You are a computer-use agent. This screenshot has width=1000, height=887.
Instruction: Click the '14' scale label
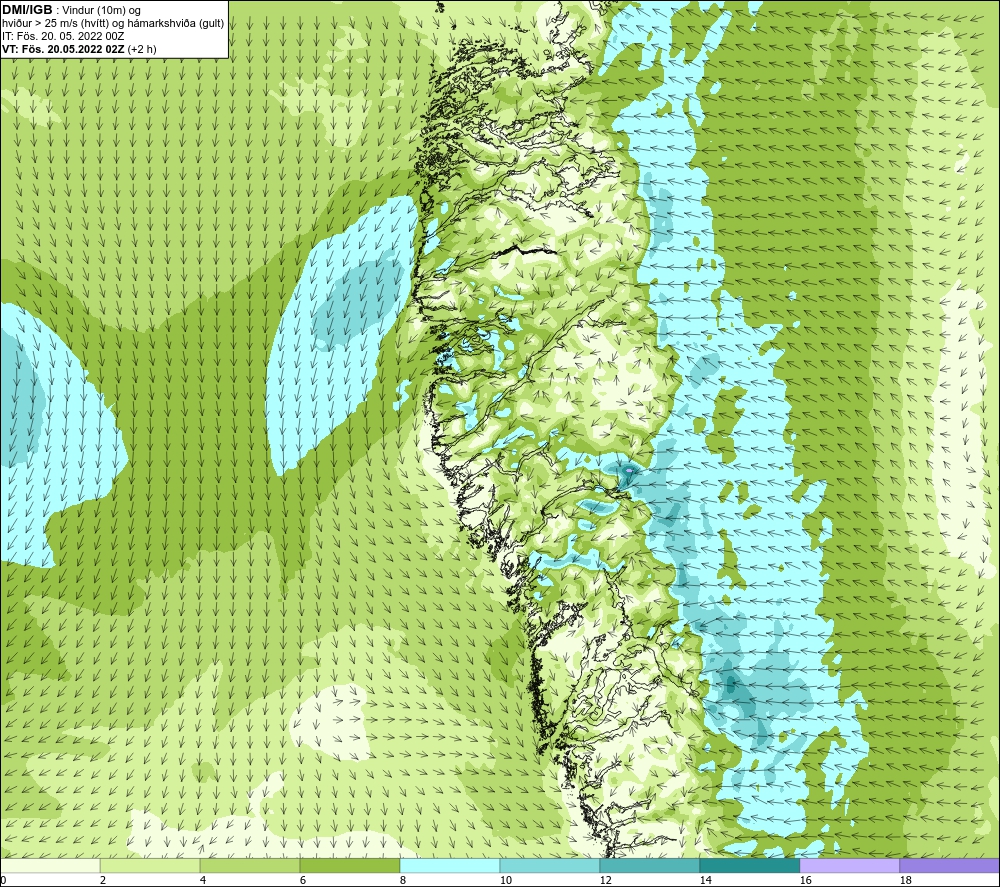tap(705, 881)
